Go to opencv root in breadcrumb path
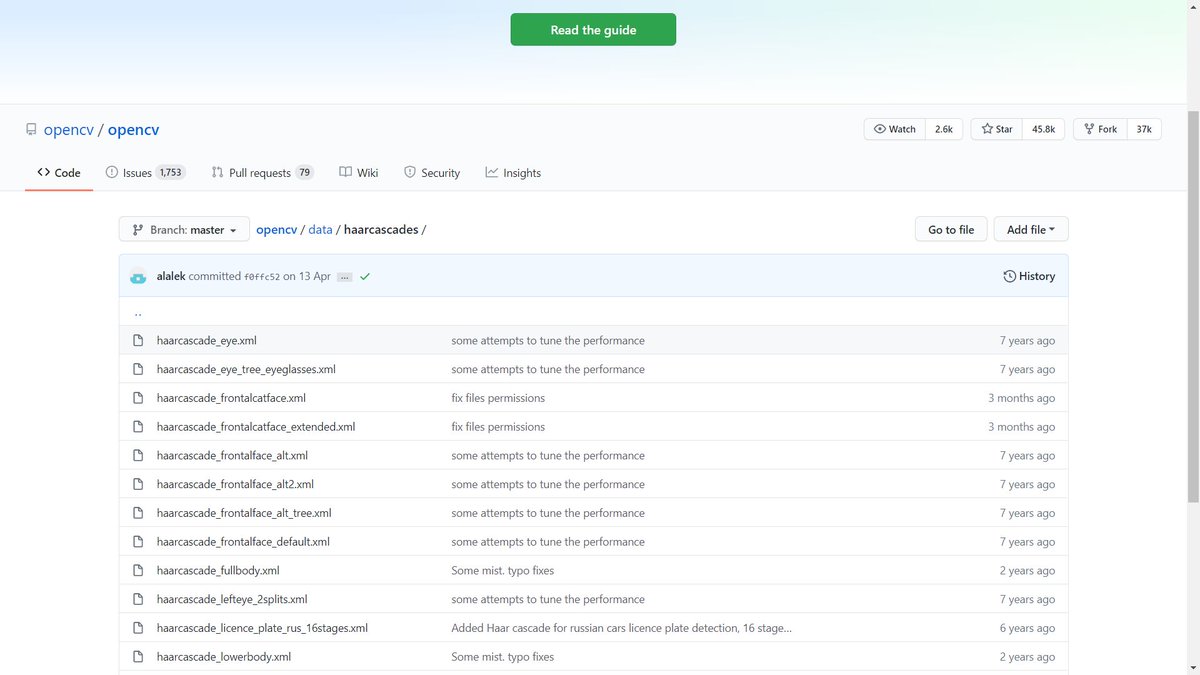This screenshot has width=1200, height=675. (x=277, y=230)
